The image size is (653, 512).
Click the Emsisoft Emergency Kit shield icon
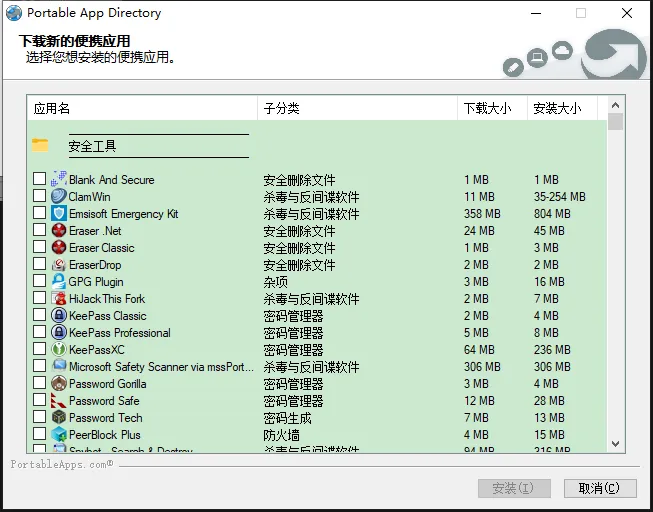tap(59, 213)
